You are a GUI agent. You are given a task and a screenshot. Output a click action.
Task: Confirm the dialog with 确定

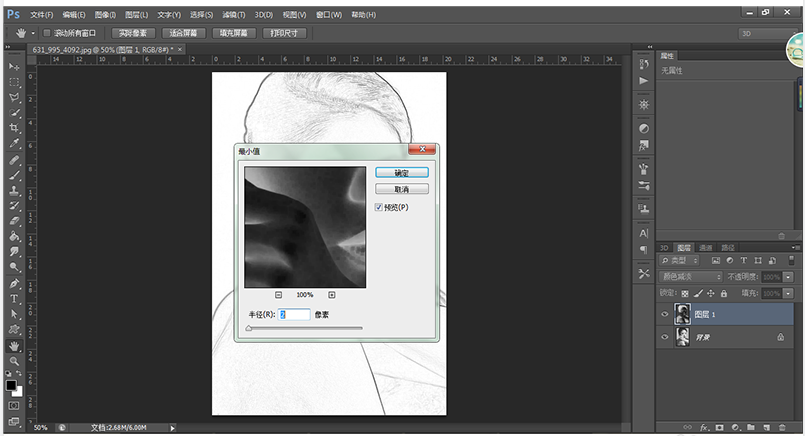pyautogui.click(x=400, y=172)
